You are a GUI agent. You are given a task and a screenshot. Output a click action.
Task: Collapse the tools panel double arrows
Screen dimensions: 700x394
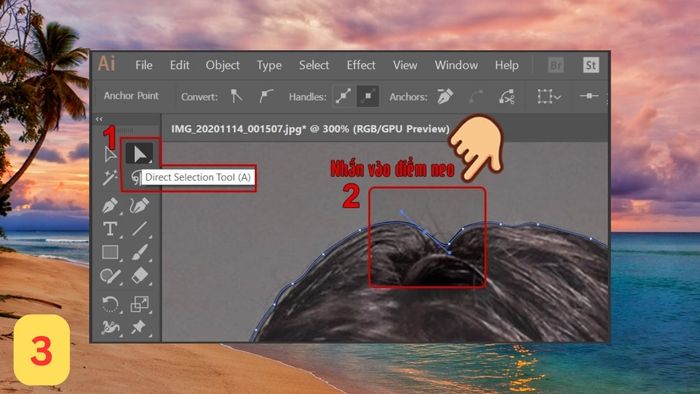(99, 119)
